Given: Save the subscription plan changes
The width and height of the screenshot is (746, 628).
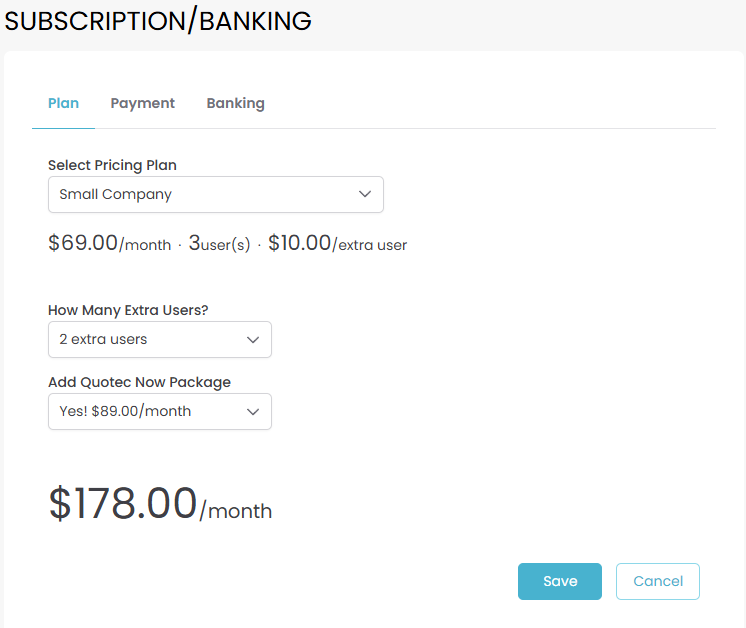Looking at the screenshot, I should click(559, 581).
